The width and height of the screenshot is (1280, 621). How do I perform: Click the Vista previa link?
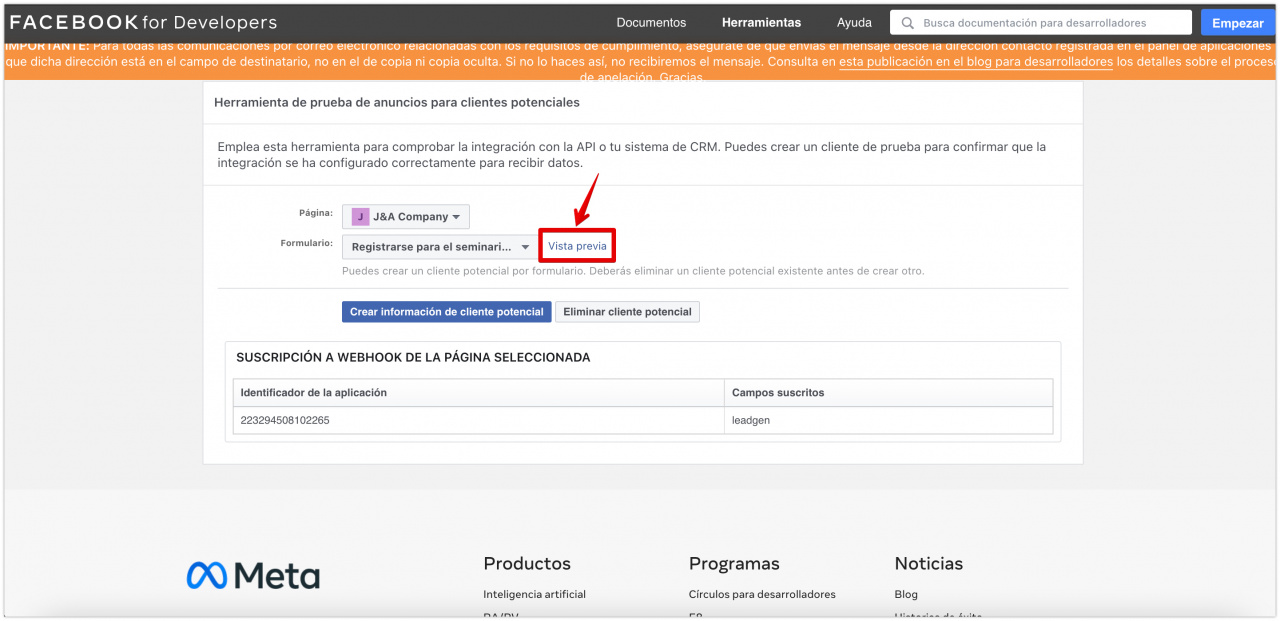tap(577, 246)
